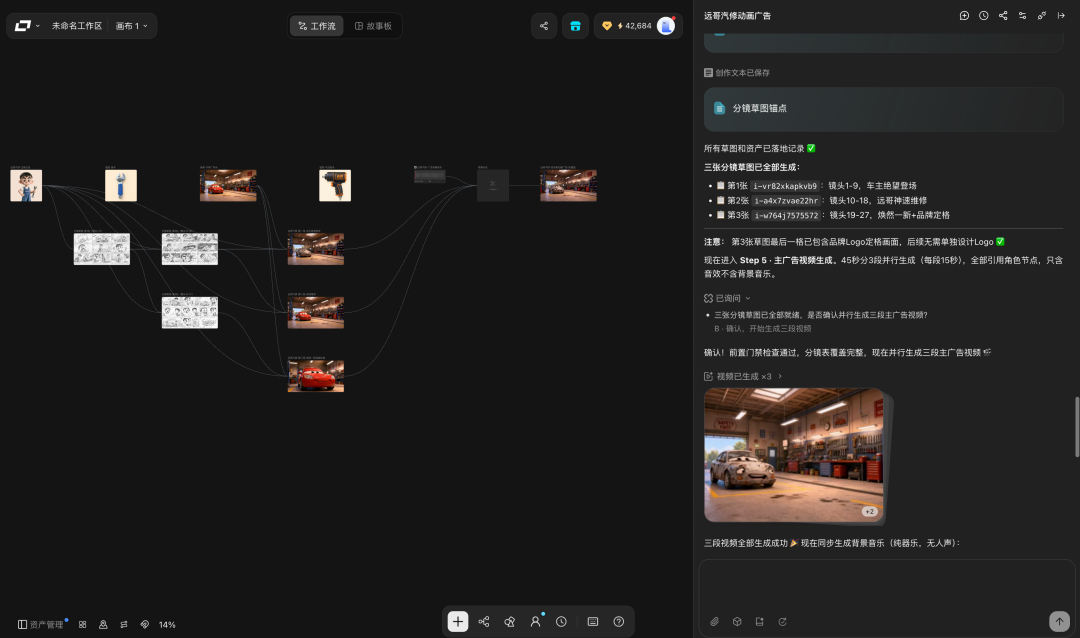Open keyboard shortcuts icon in bottom toolbar

[593, 621]
